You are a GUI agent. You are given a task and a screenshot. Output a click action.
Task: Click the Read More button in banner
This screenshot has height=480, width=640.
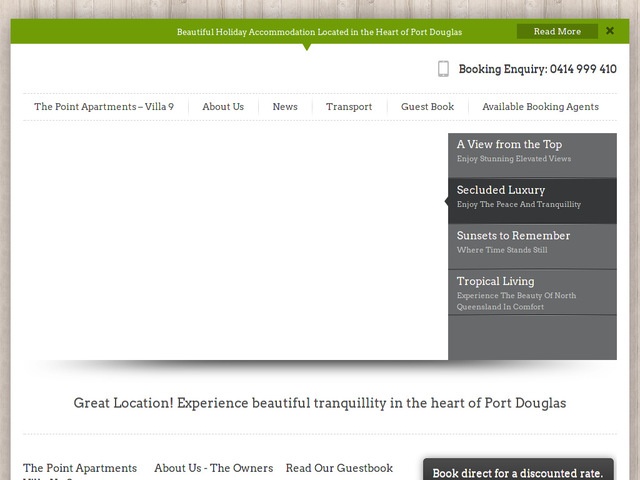coord(557,31)
